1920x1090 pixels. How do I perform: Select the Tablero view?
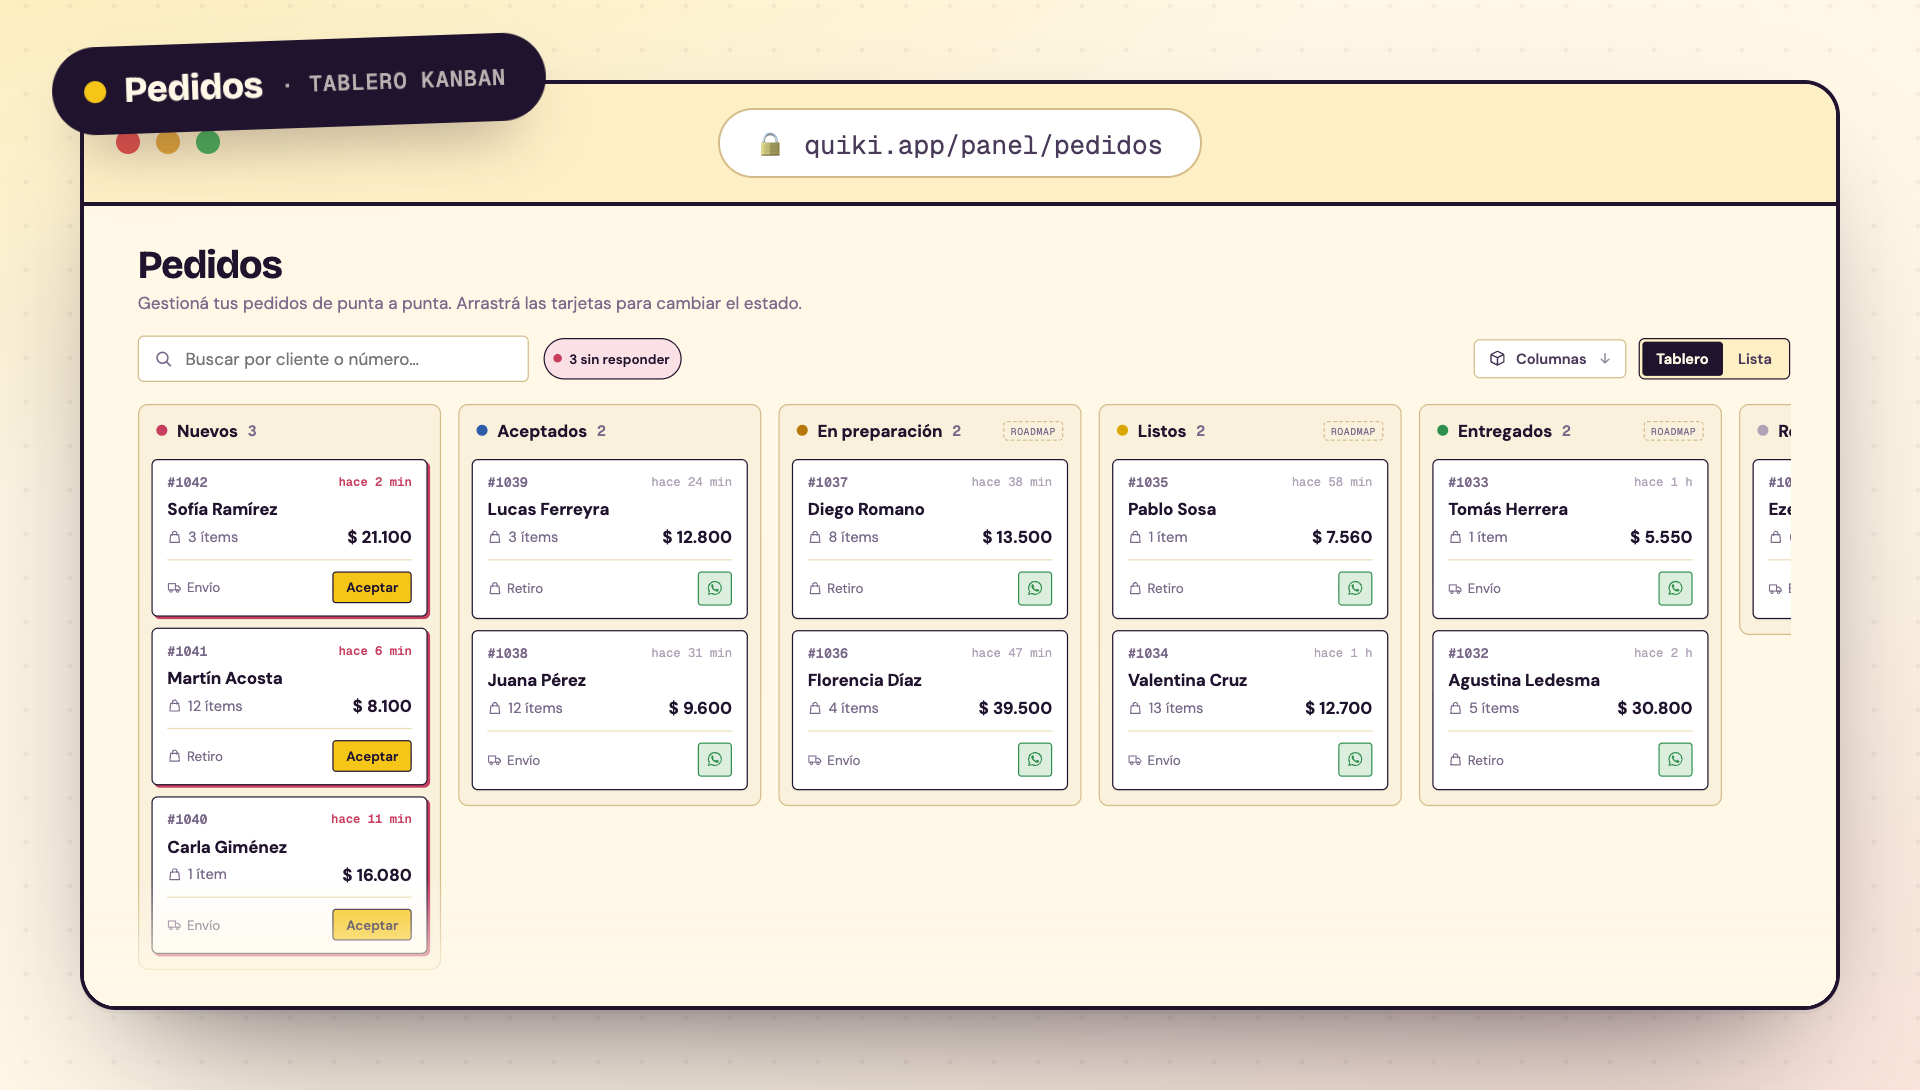1682,359
